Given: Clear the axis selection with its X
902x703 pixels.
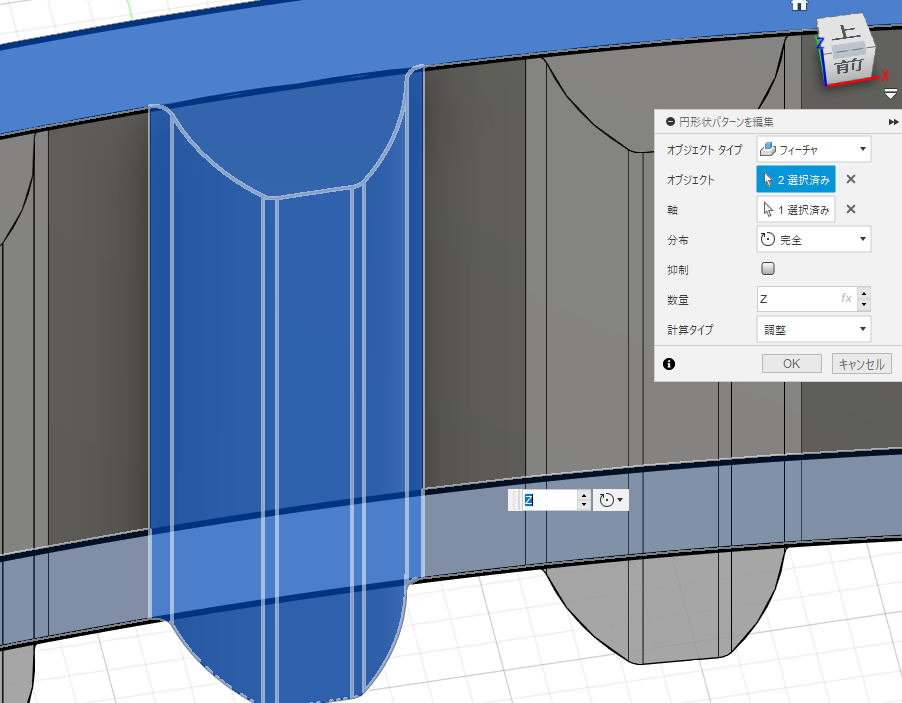Looking at the screenshot, I should pos(851,210).
